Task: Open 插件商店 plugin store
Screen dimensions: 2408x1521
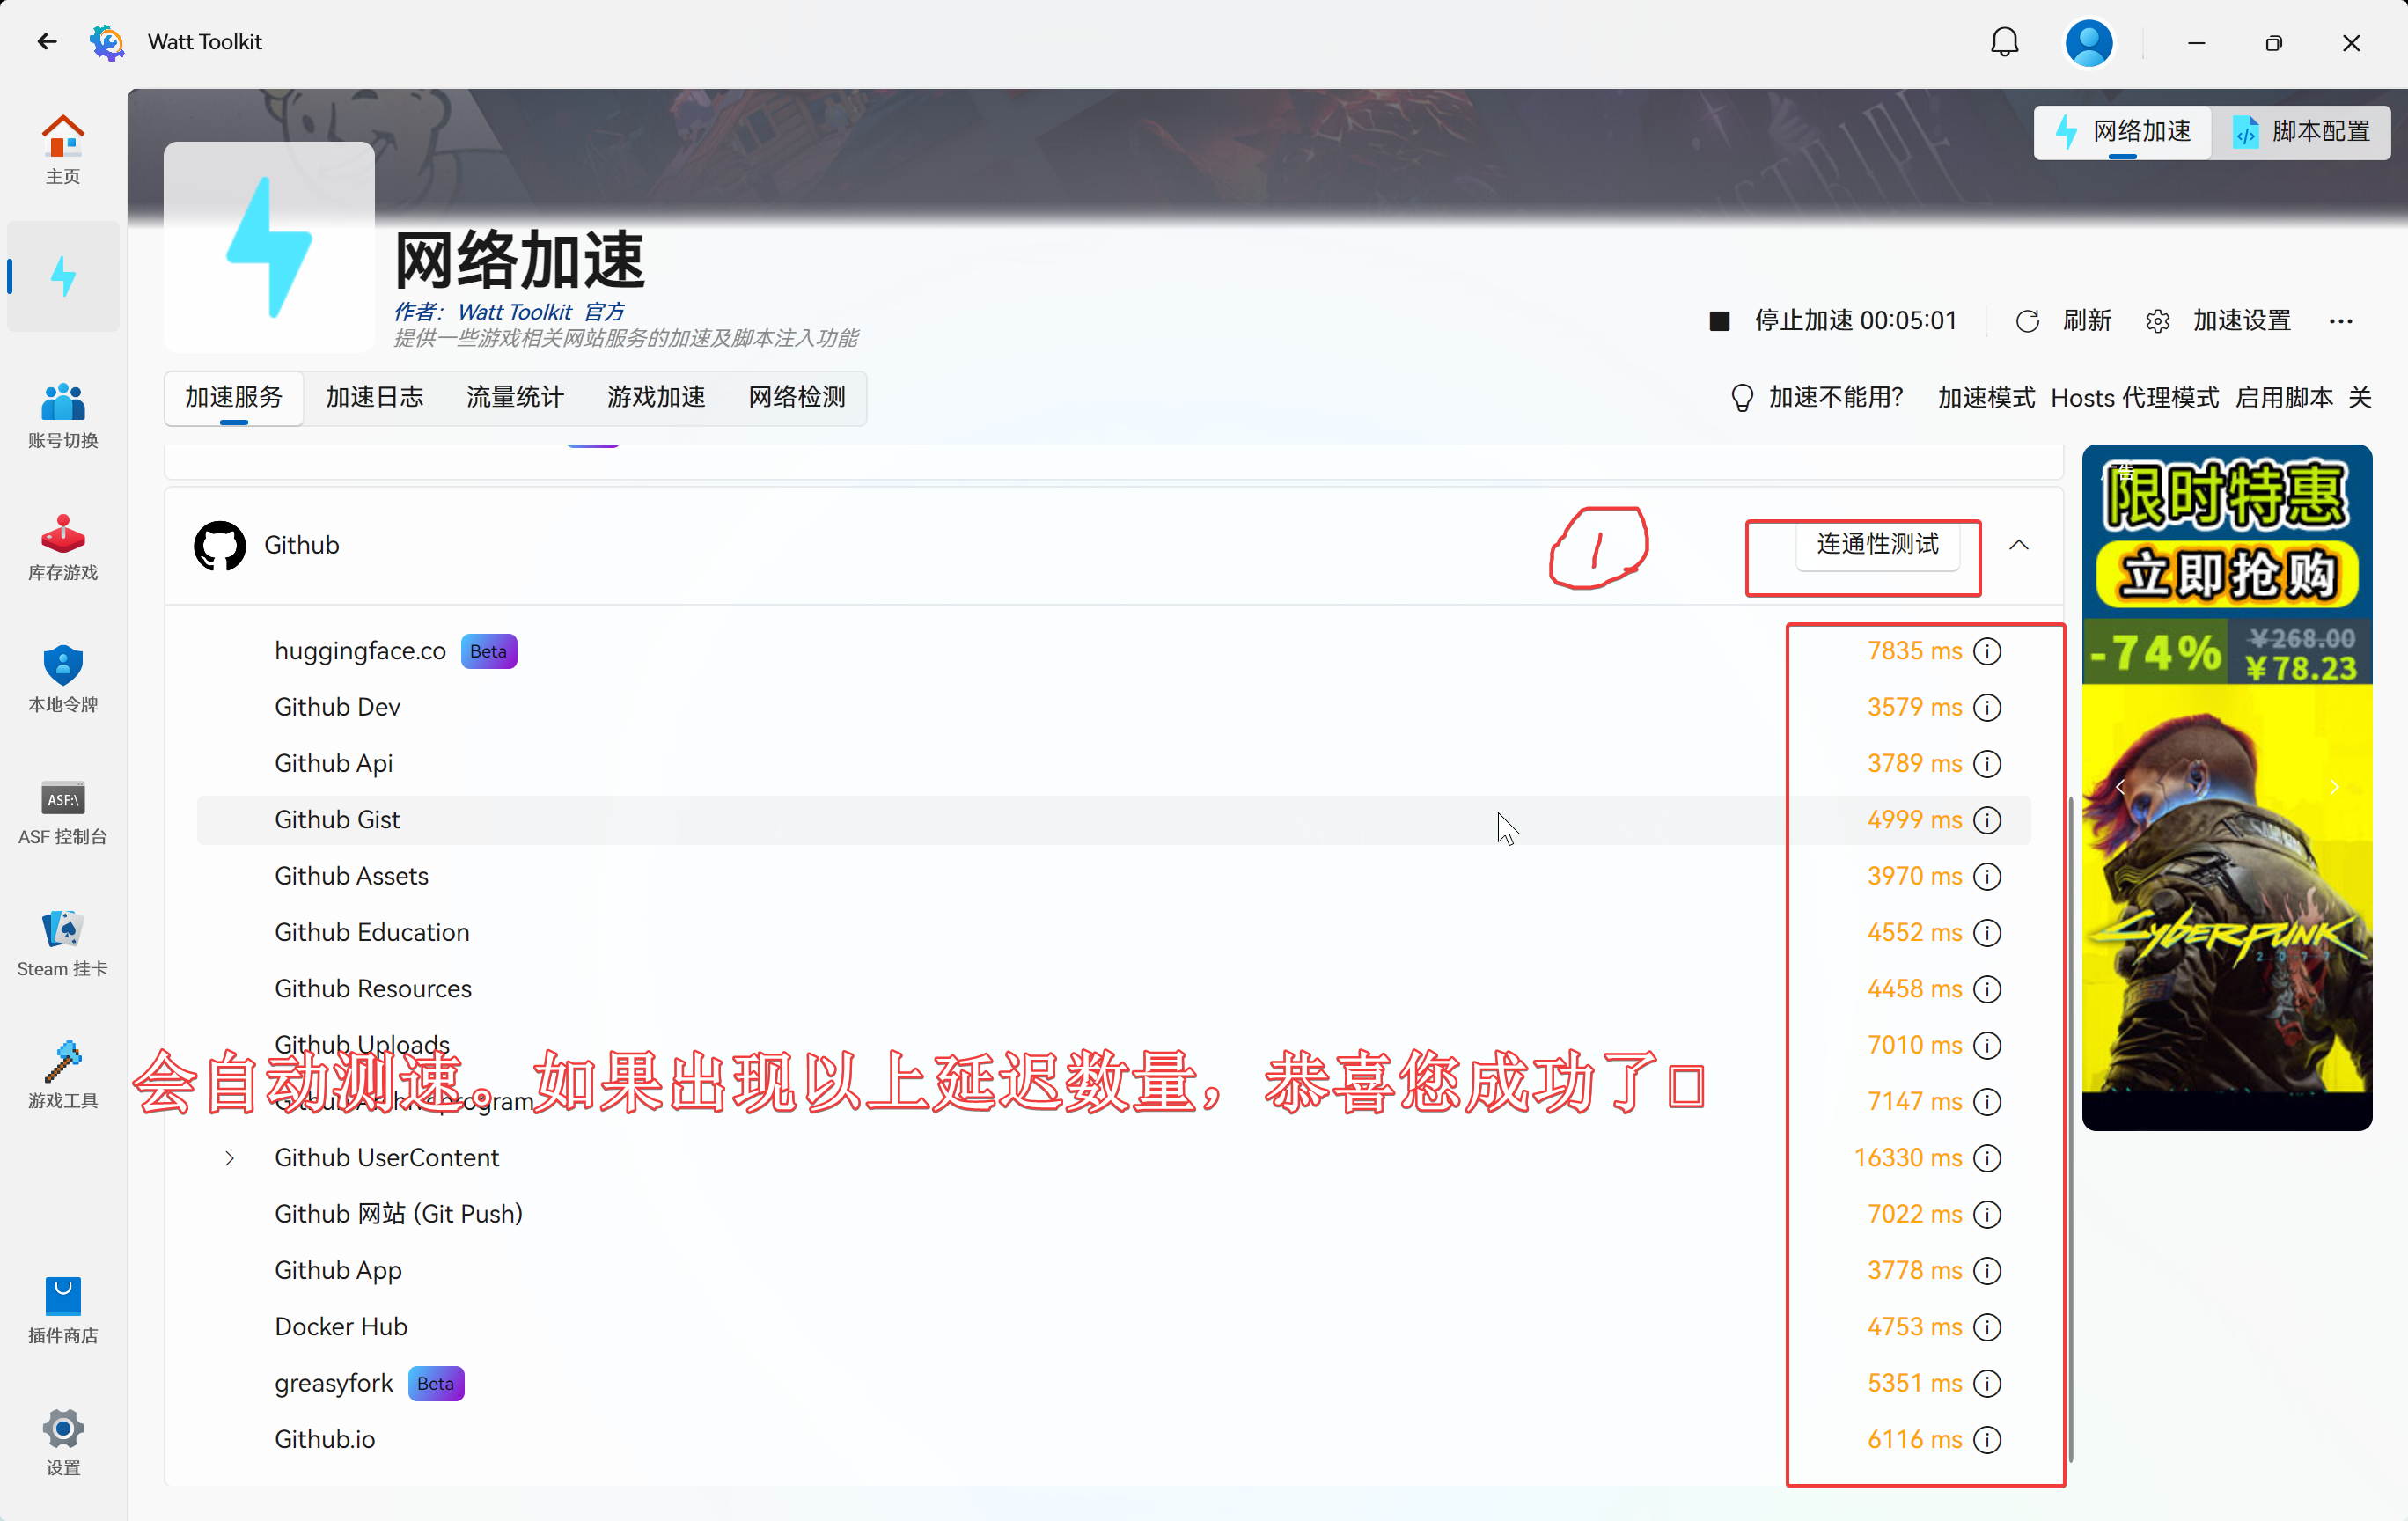Action: click(63, 1310)
